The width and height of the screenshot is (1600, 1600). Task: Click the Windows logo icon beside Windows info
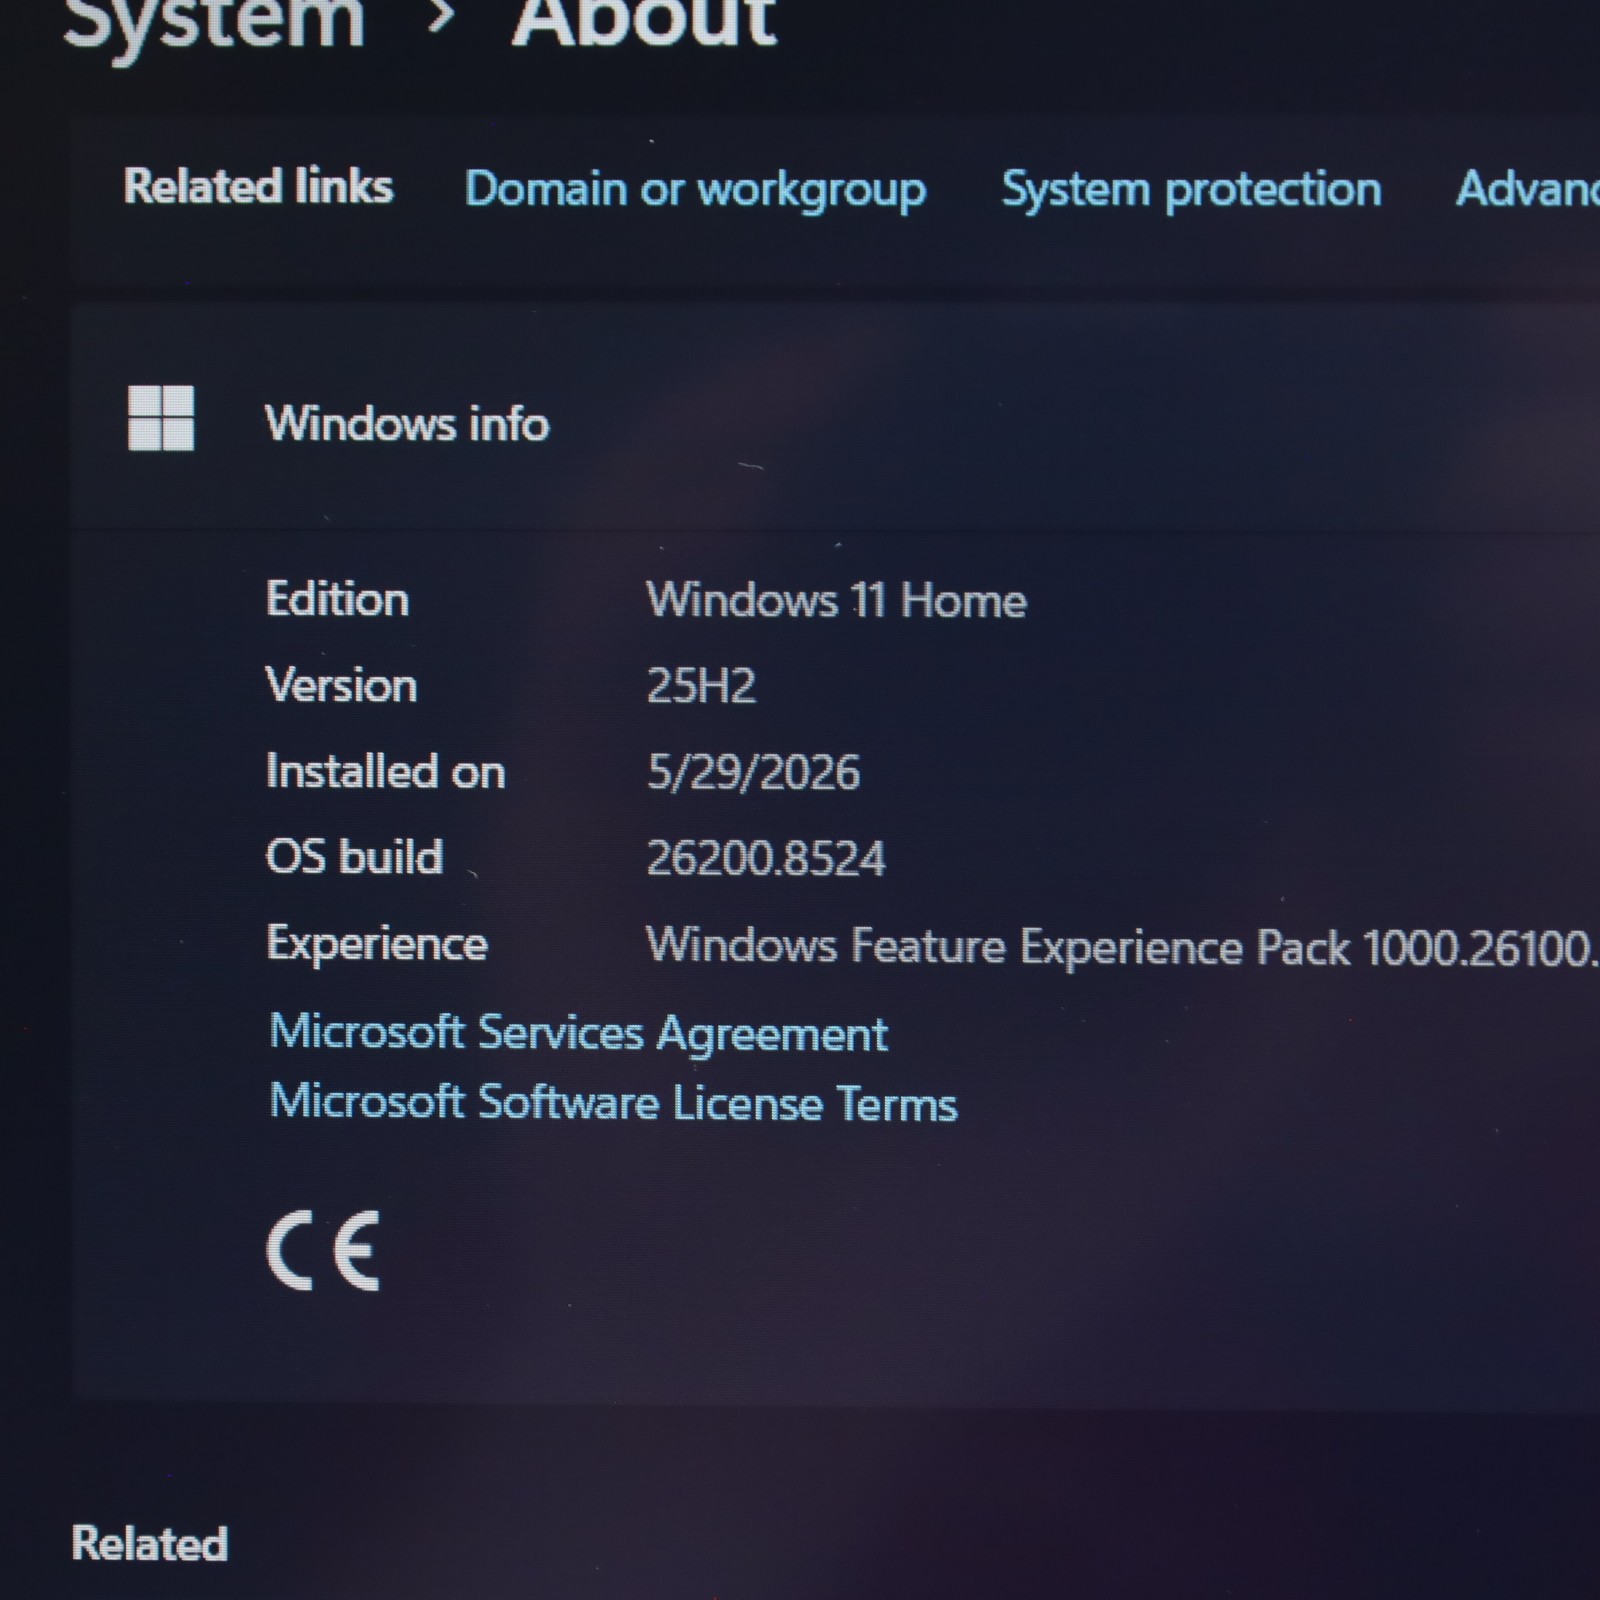(161, 418)
